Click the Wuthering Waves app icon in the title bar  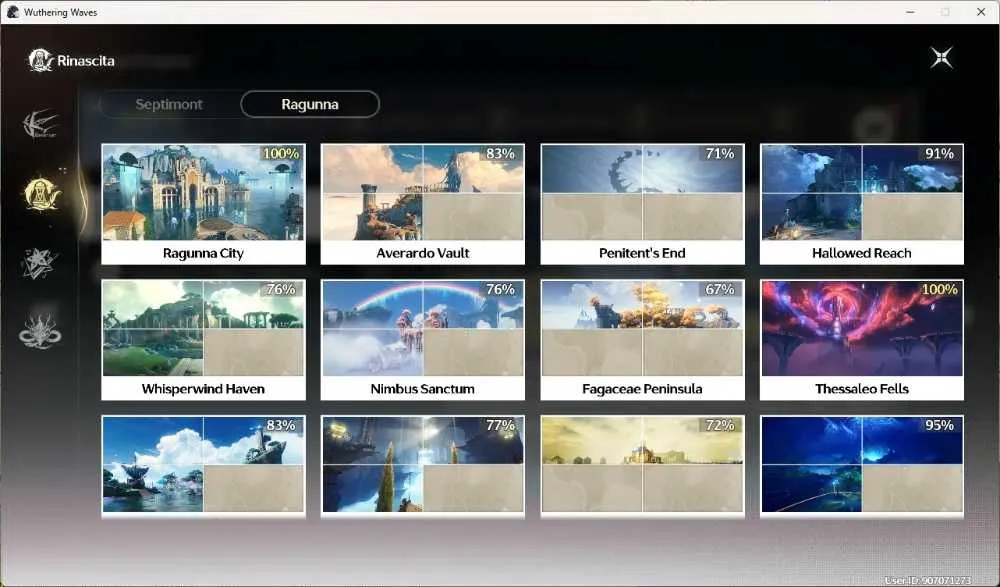click(x=12, y=12)
